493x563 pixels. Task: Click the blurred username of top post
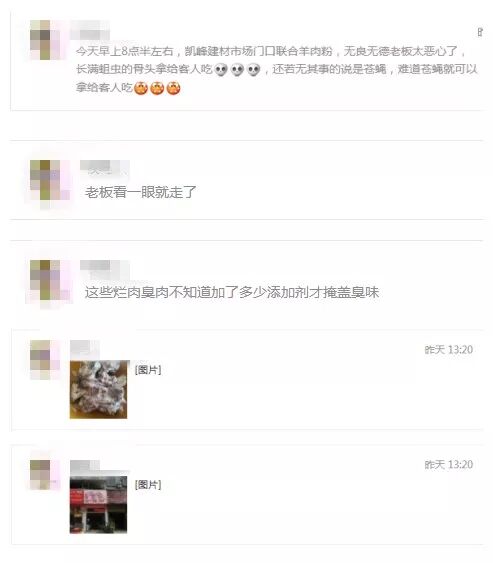pos(90,32)
